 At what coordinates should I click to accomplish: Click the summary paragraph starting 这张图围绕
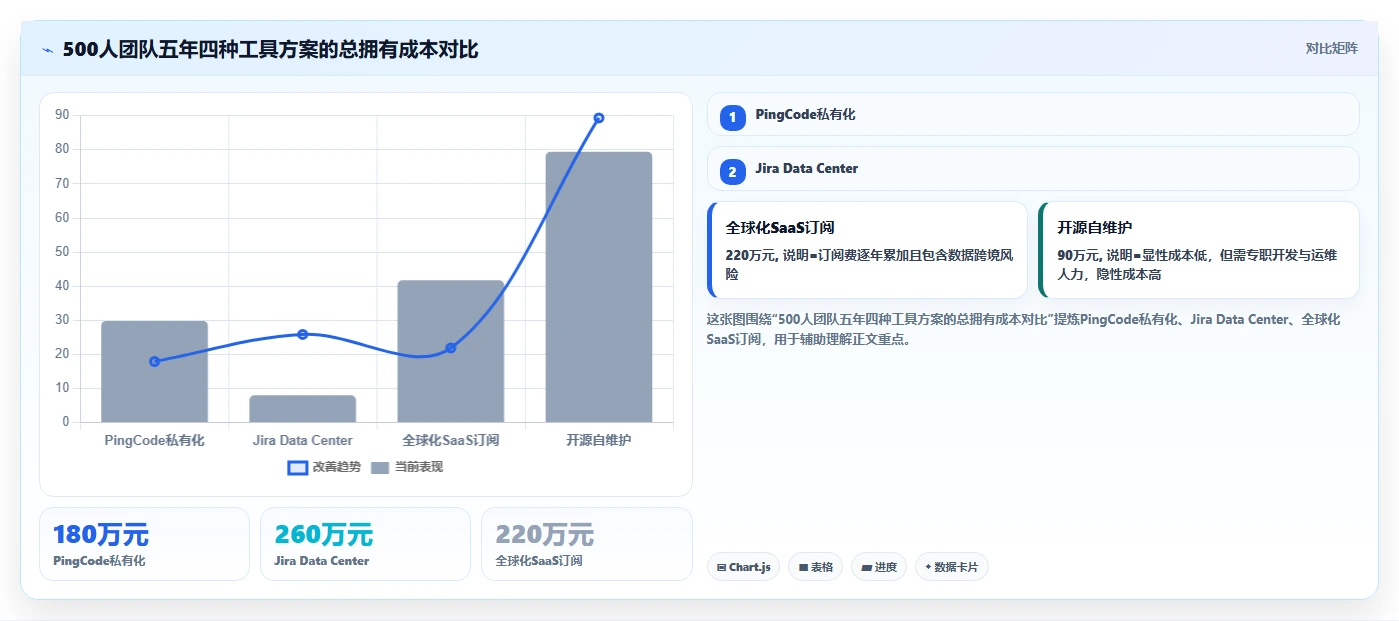(x=1023, y=329)
